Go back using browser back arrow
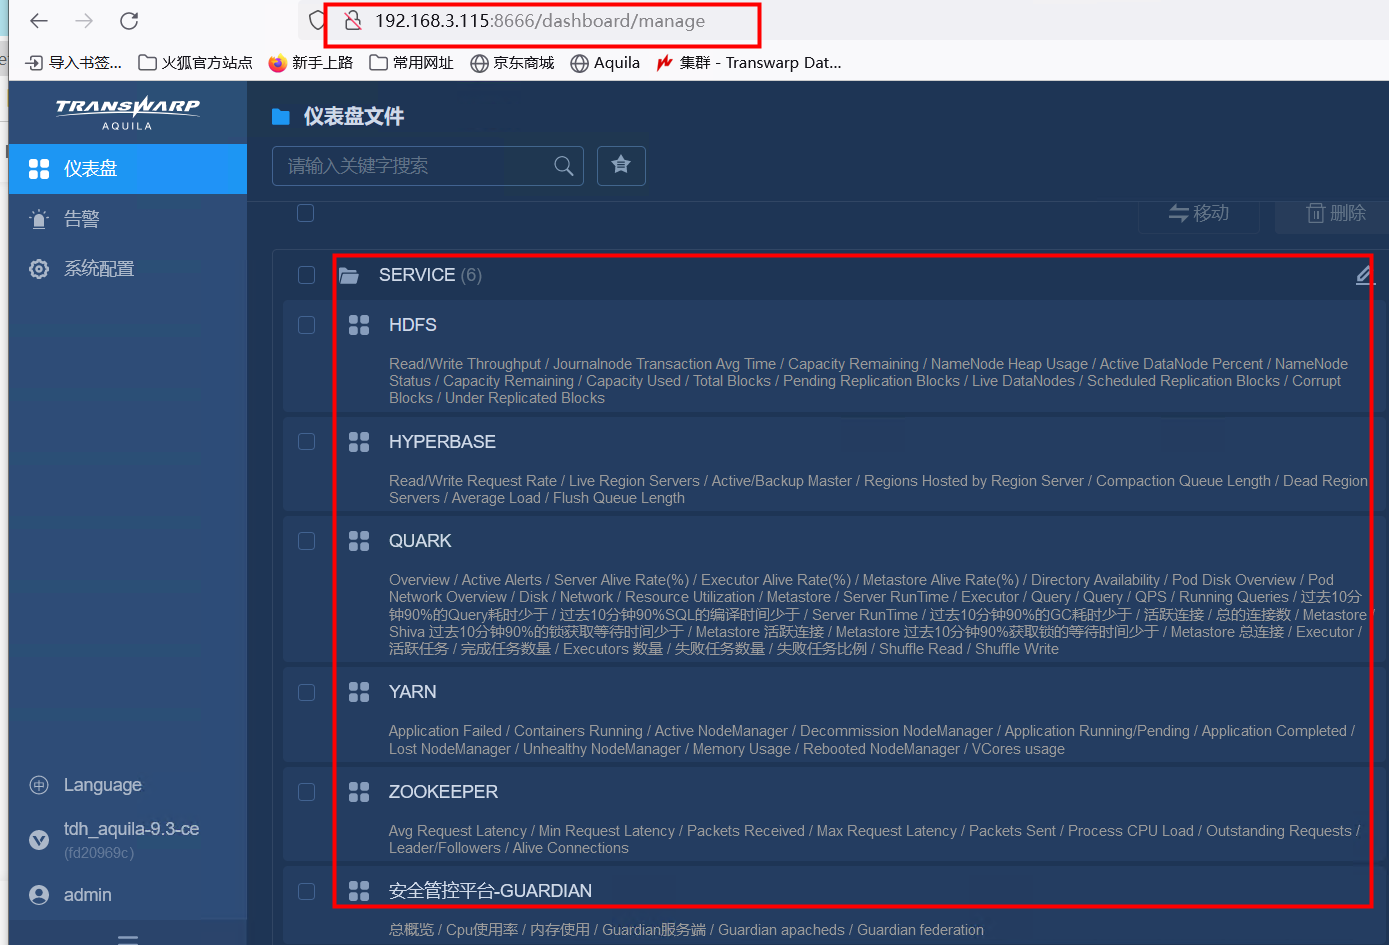The image size is (1389, 945). coord(39,21)
